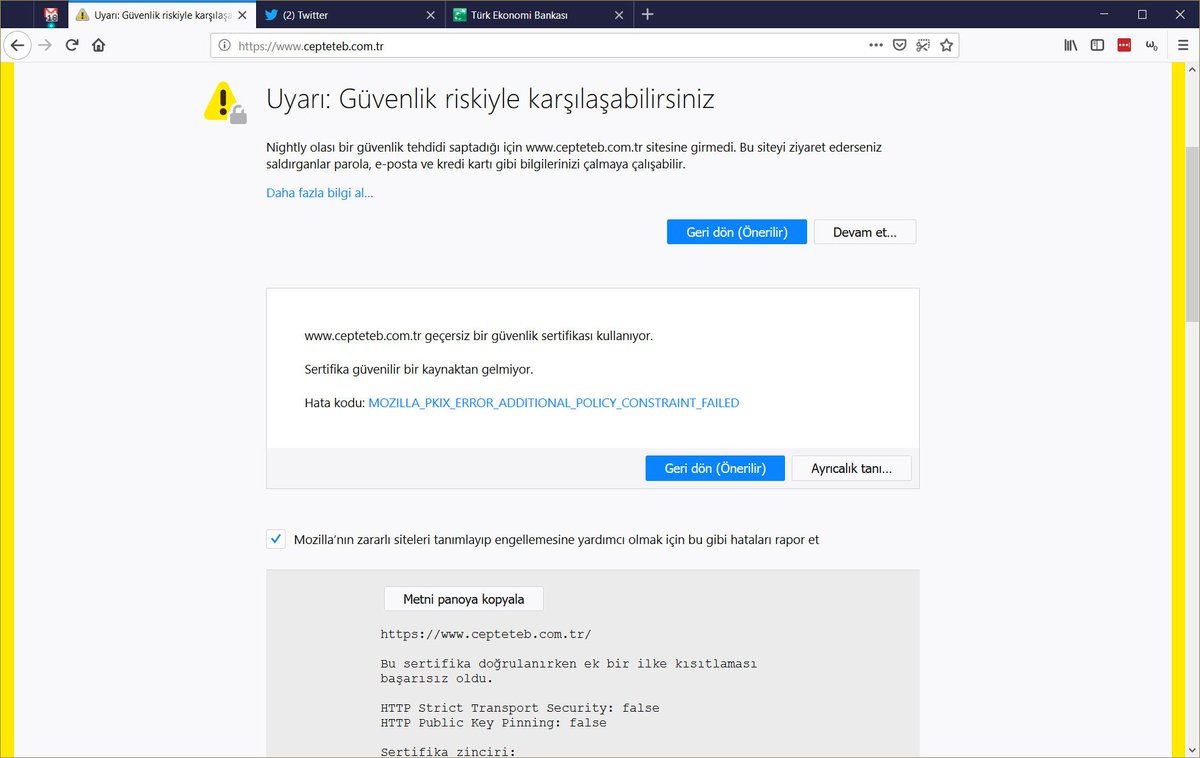This screenshot has width=1200, height=758.
Task: Select the pinned tab with red icon
Action: (51, 15)
